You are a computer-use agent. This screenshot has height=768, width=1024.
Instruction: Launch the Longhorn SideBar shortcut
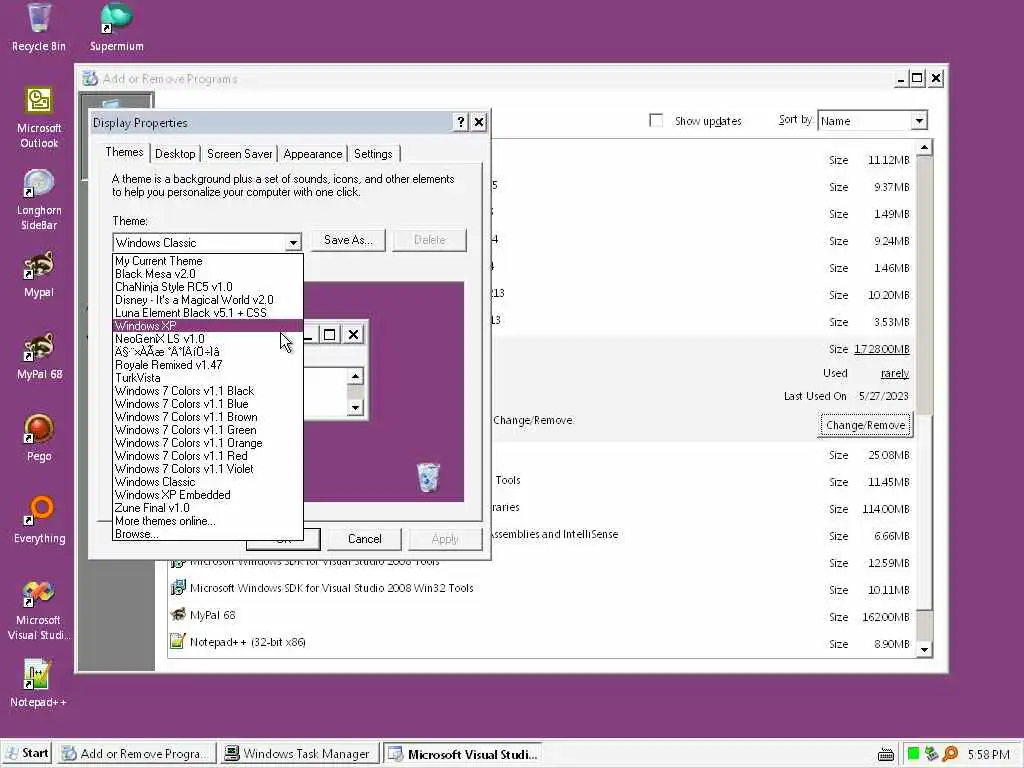(x=39, y=199)
